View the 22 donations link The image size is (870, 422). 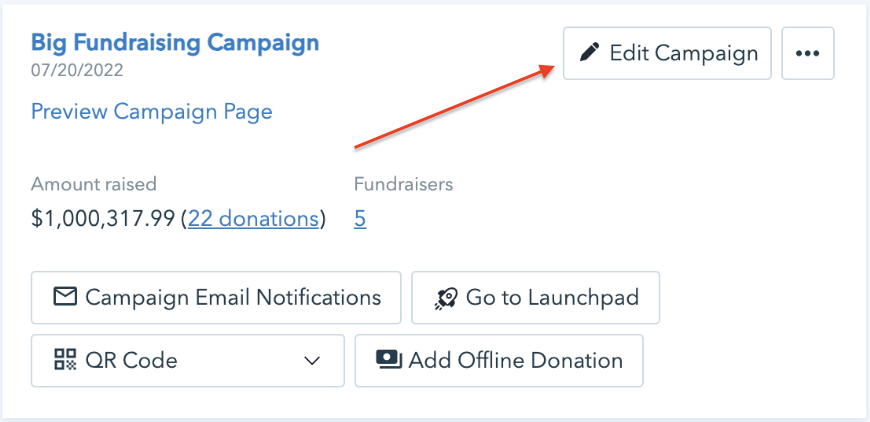coord(253,218)
